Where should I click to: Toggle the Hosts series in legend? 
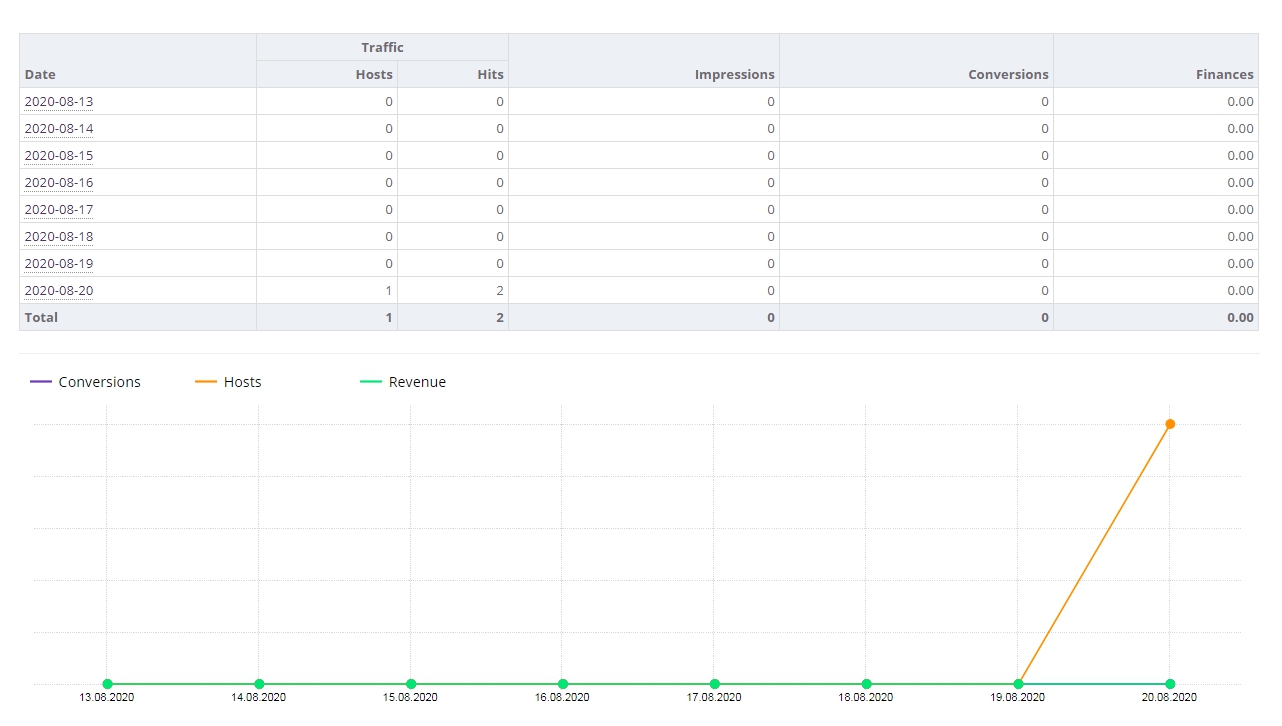pyautogui.click(x=229, y=382)
